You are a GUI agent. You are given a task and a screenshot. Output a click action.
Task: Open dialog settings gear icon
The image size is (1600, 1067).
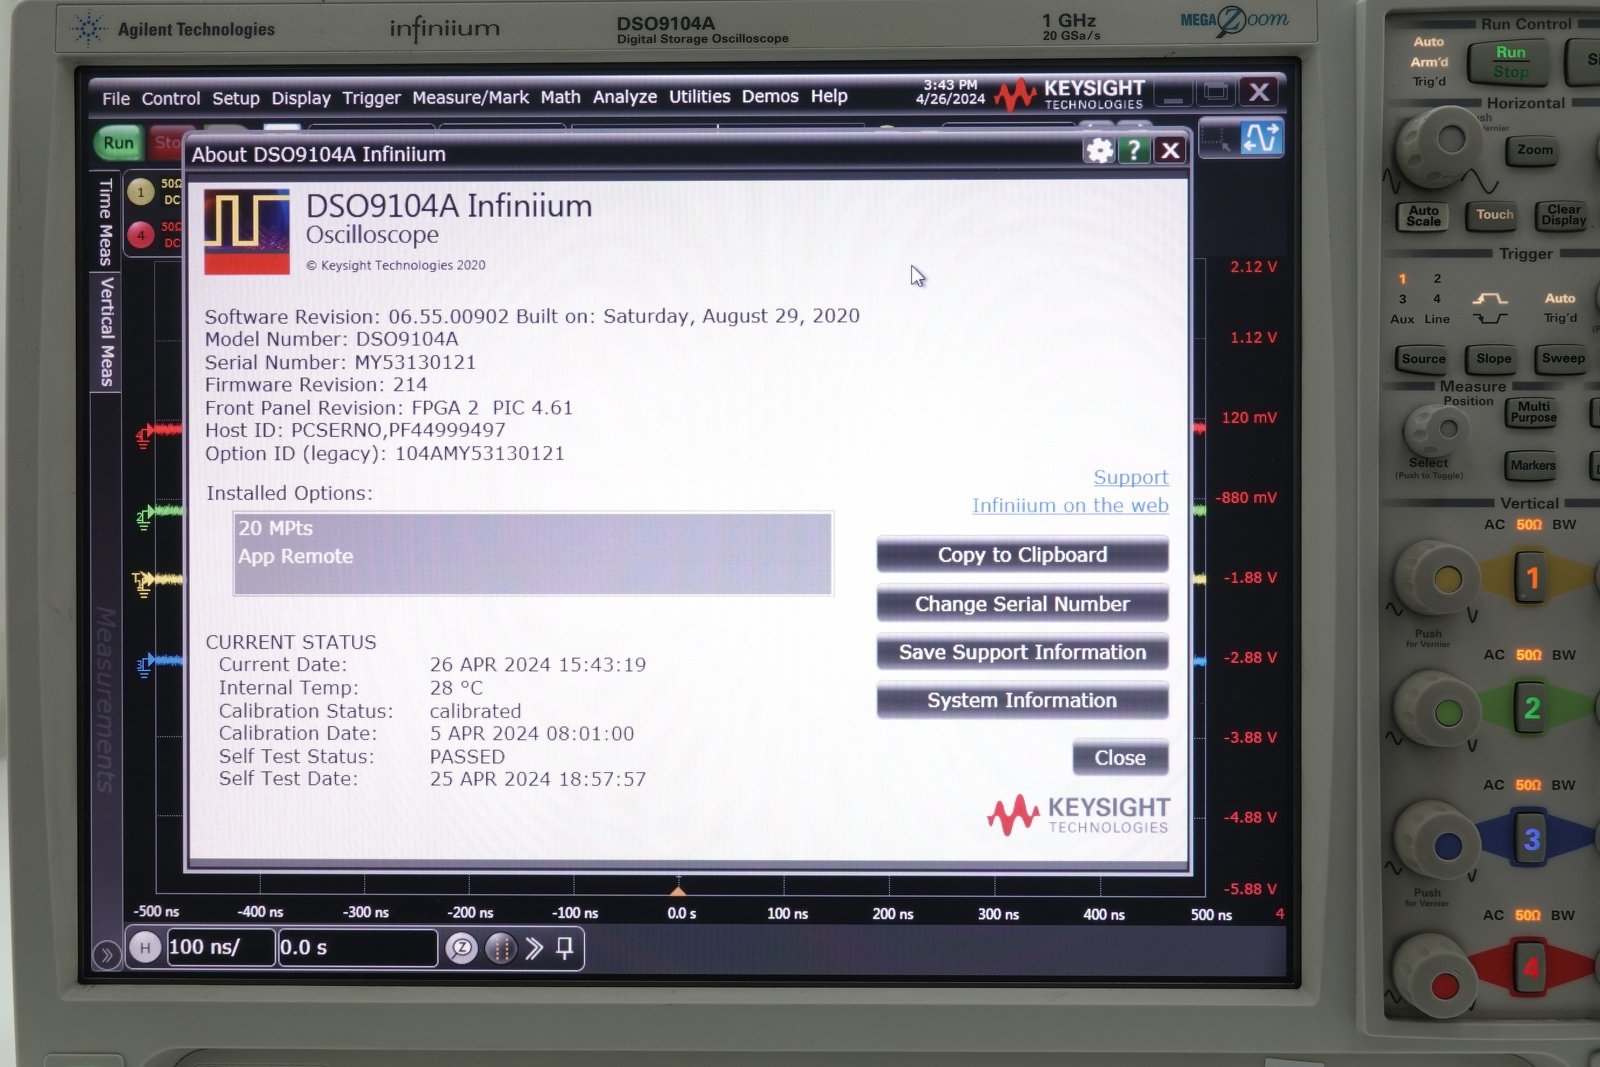[x=1099, y=151]
